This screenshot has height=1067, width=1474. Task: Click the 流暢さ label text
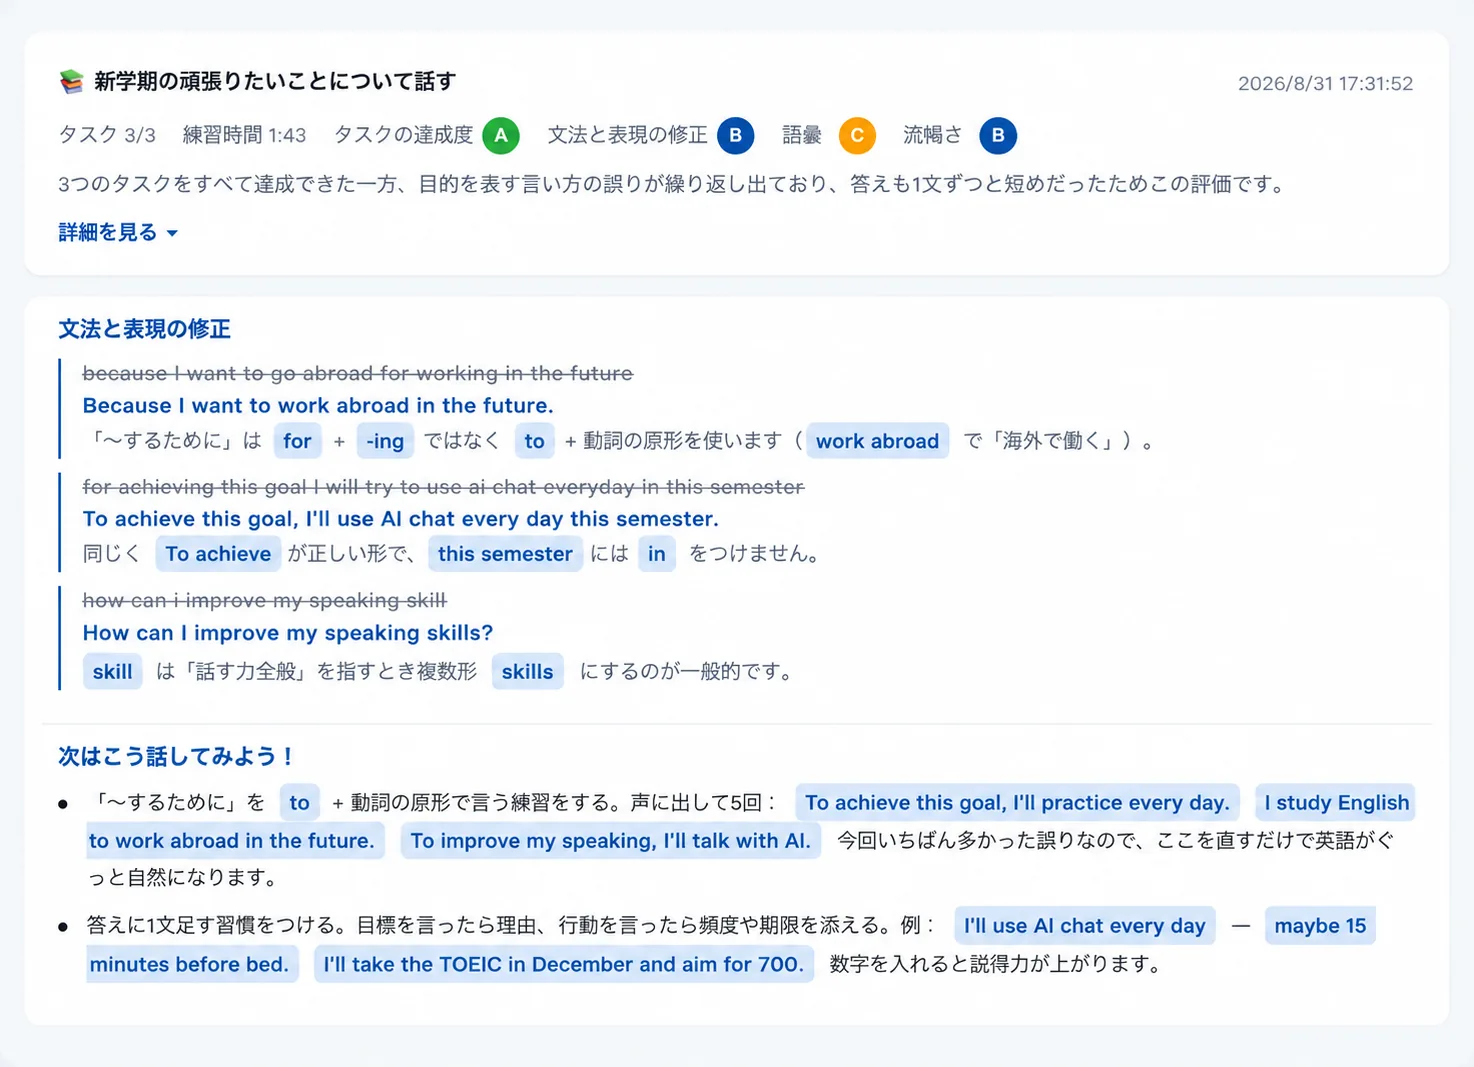pyautogui.click(x=932, y=135)
